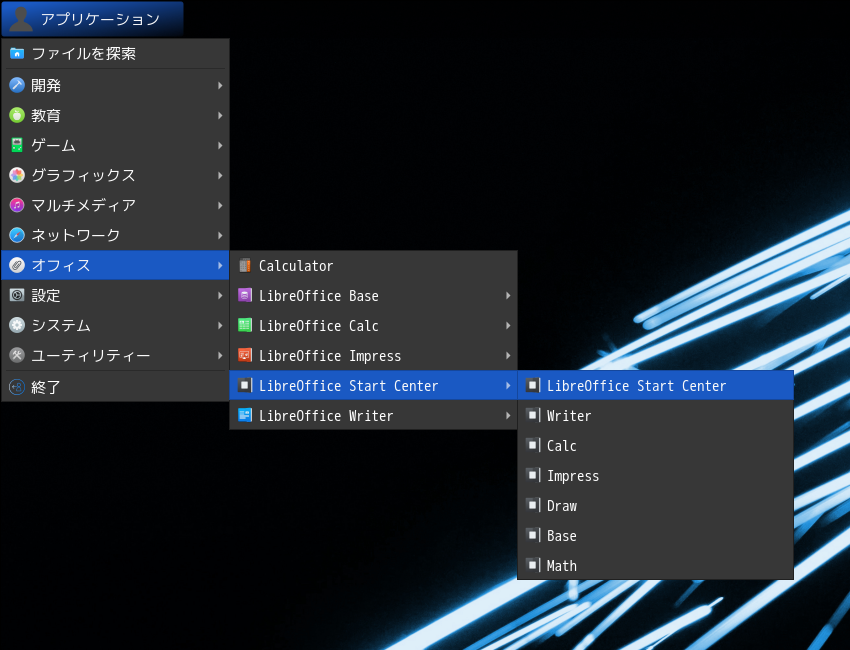Expand the LibreOffice Calc submenu arrow

(508, 325)
